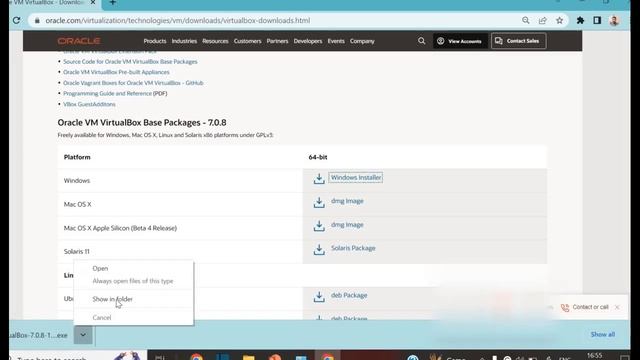Open the extensions puzzle icon
640x360 pixels.
(x=580, y=20)
